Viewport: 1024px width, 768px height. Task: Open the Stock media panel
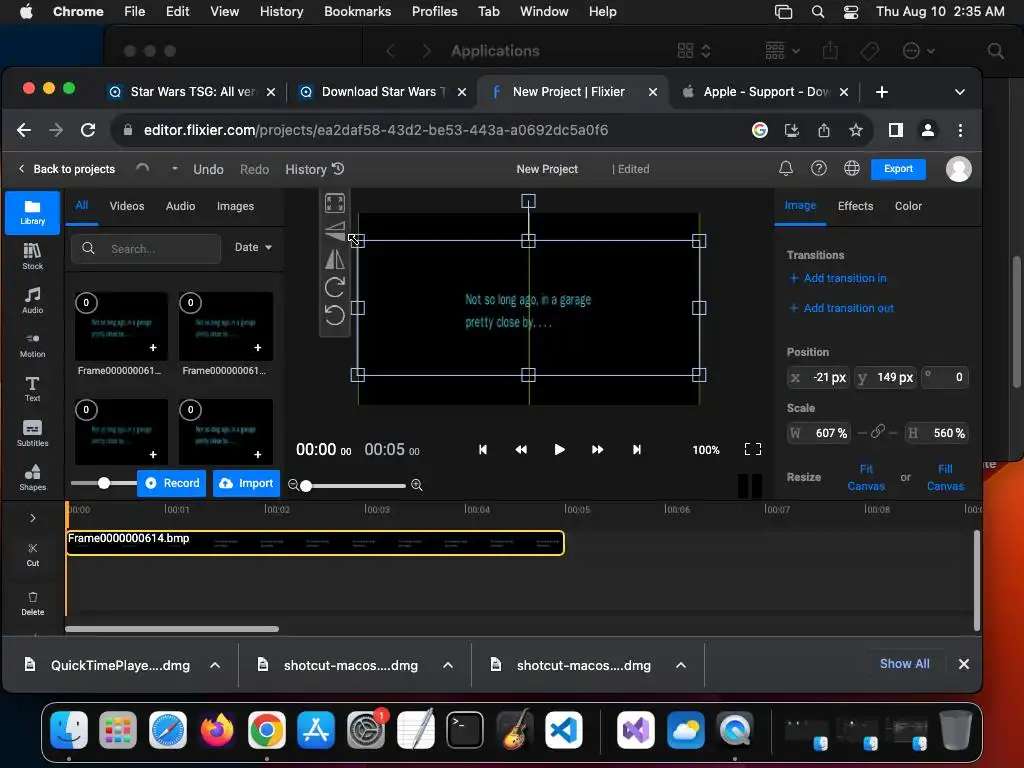pyautogui.click(x=32, y=257)
